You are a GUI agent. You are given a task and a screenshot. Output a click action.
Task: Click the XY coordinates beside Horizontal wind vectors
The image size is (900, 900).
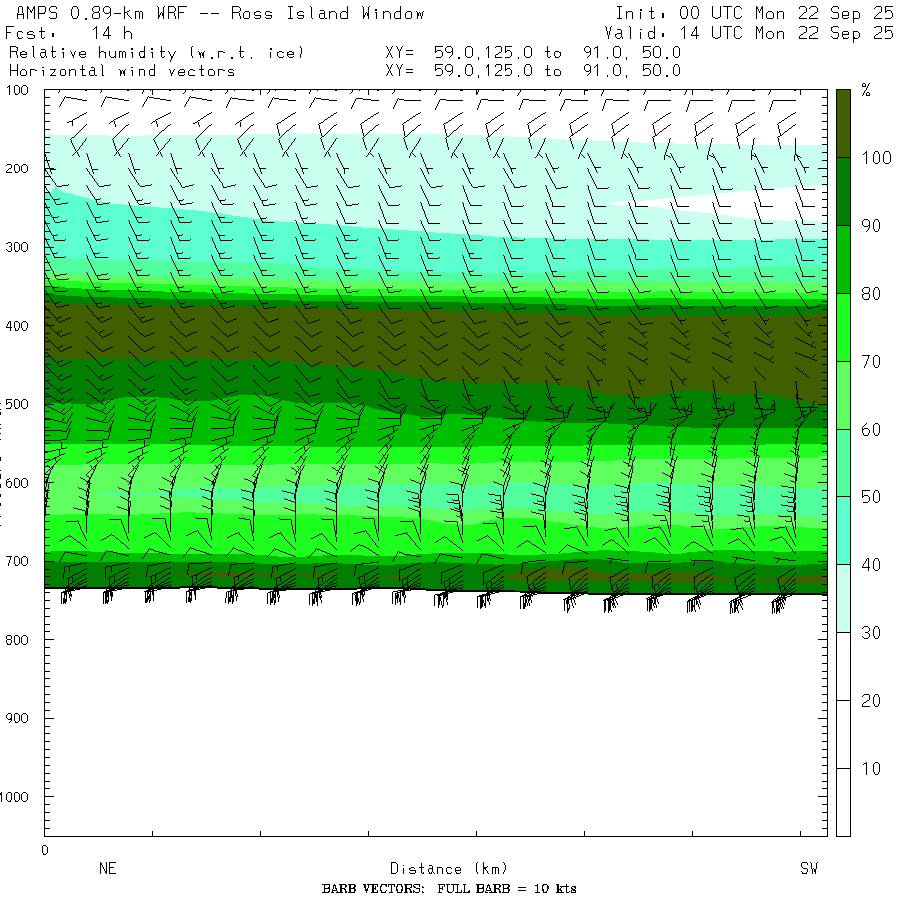[533, 71]
